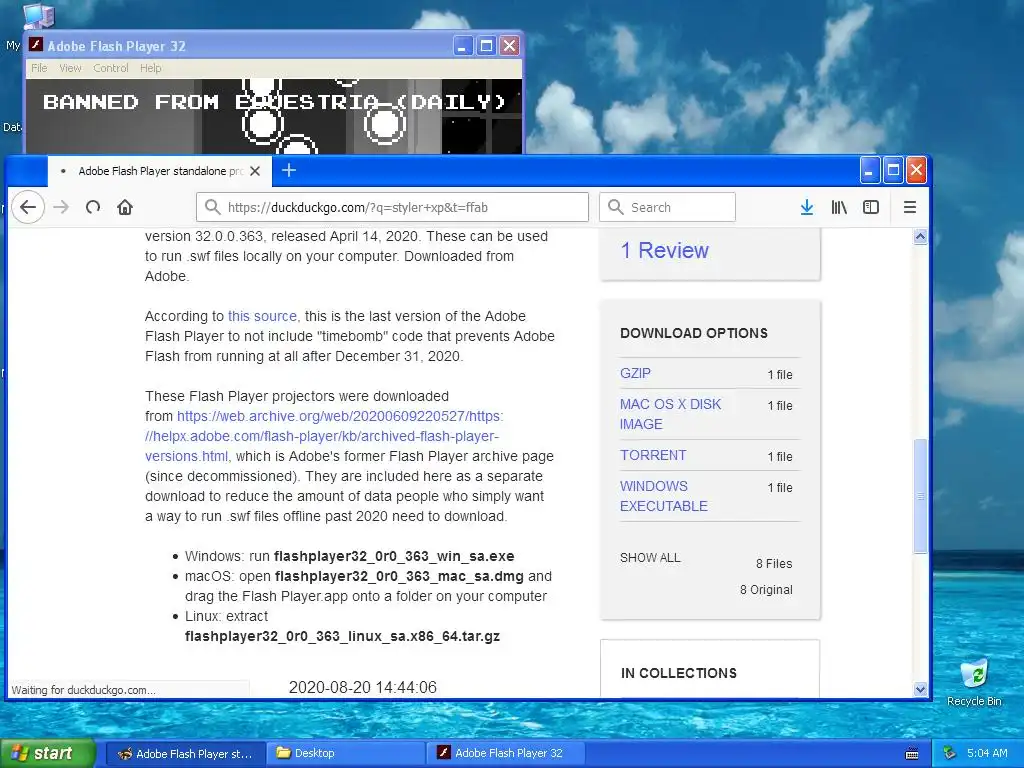Click the magnifier icon in URL bar
This screenshot has height=768, width=1024.
(212, 207)
